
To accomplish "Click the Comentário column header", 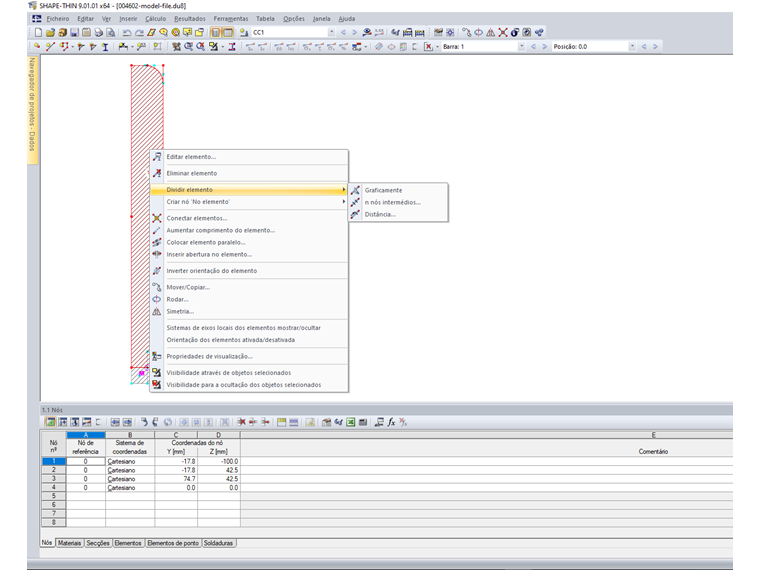I will click(x=653, y=451).
